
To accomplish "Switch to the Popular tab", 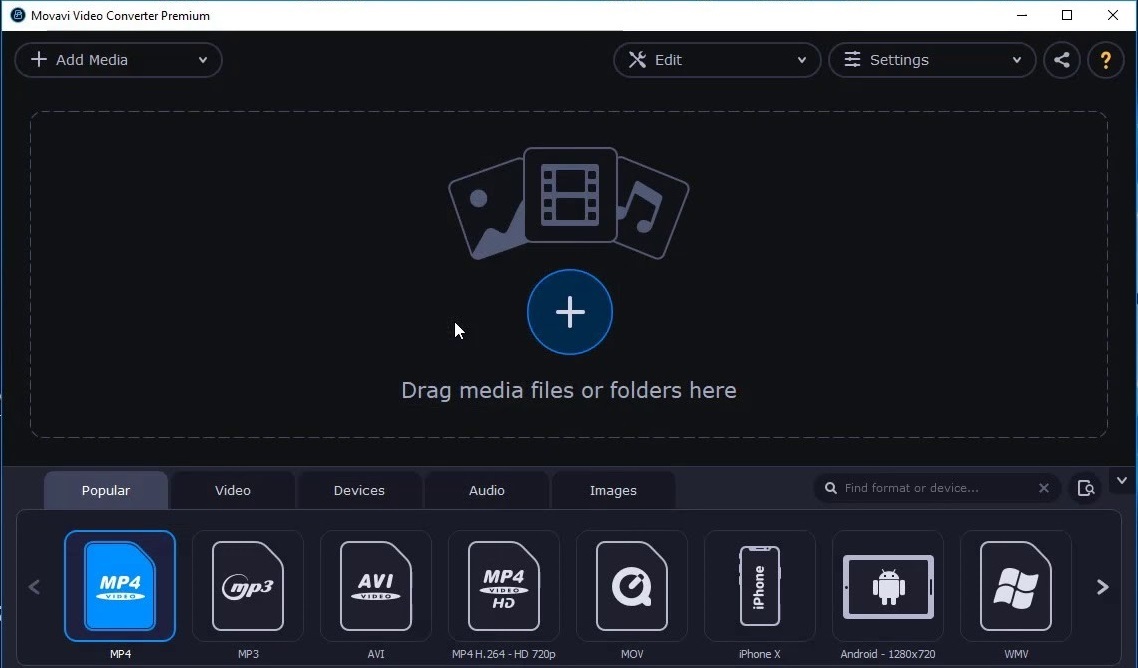I will [106, 490].
